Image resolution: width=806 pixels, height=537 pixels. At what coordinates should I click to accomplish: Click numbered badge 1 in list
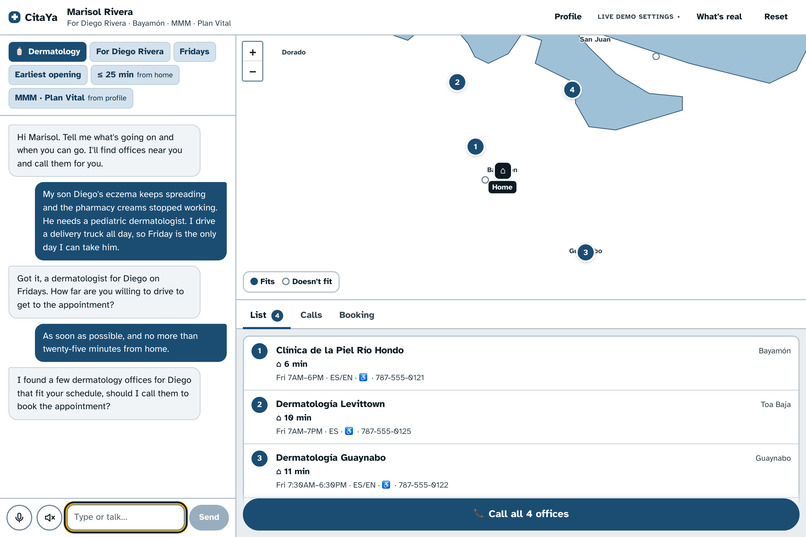(x=259, y=351)
